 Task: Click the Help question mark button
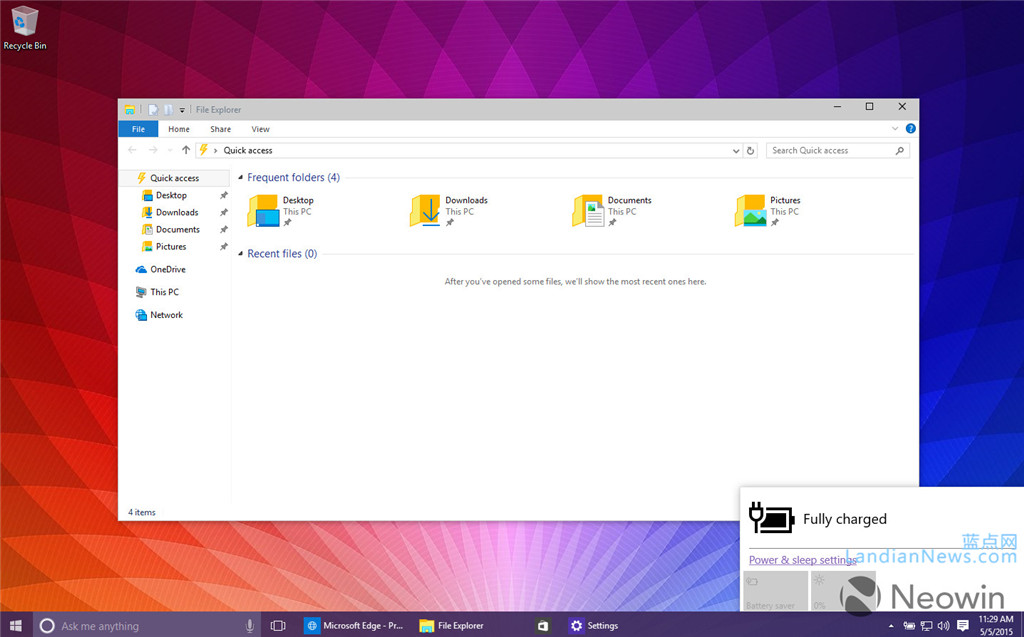(910, 129)
